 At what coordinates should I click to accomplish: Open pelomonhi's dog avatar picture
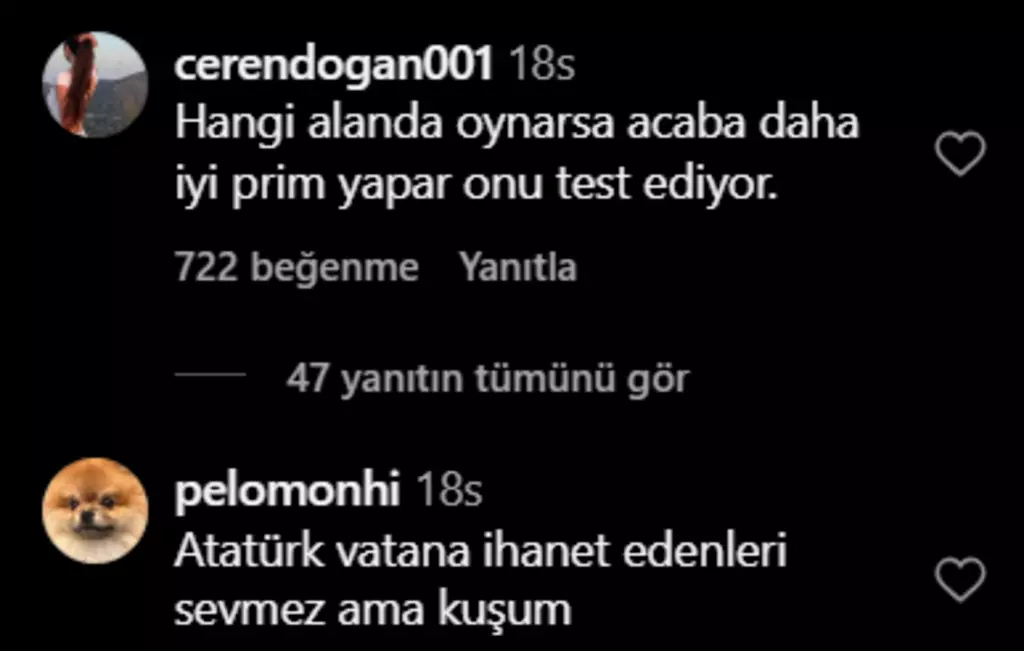point(95,511)
